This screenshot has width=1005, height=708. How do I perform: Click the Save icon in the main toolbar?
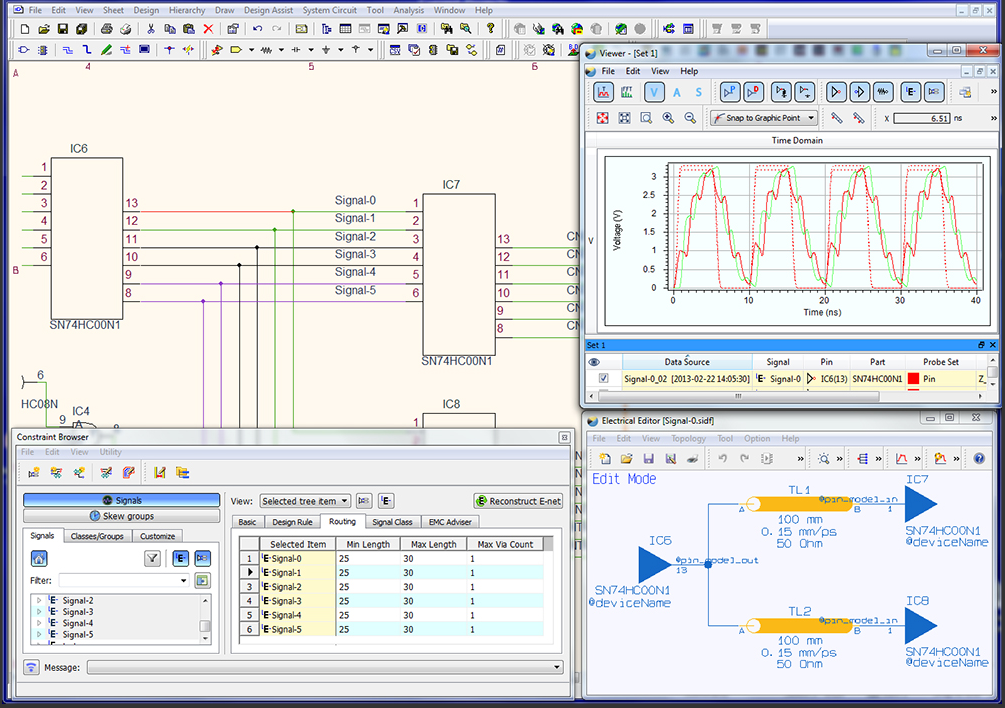coord(63,29)
